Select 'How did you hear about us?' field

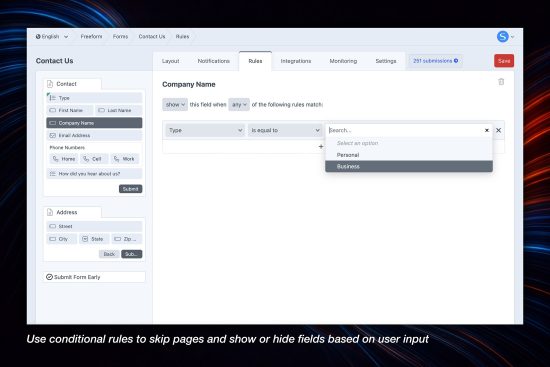click(94, 174)
